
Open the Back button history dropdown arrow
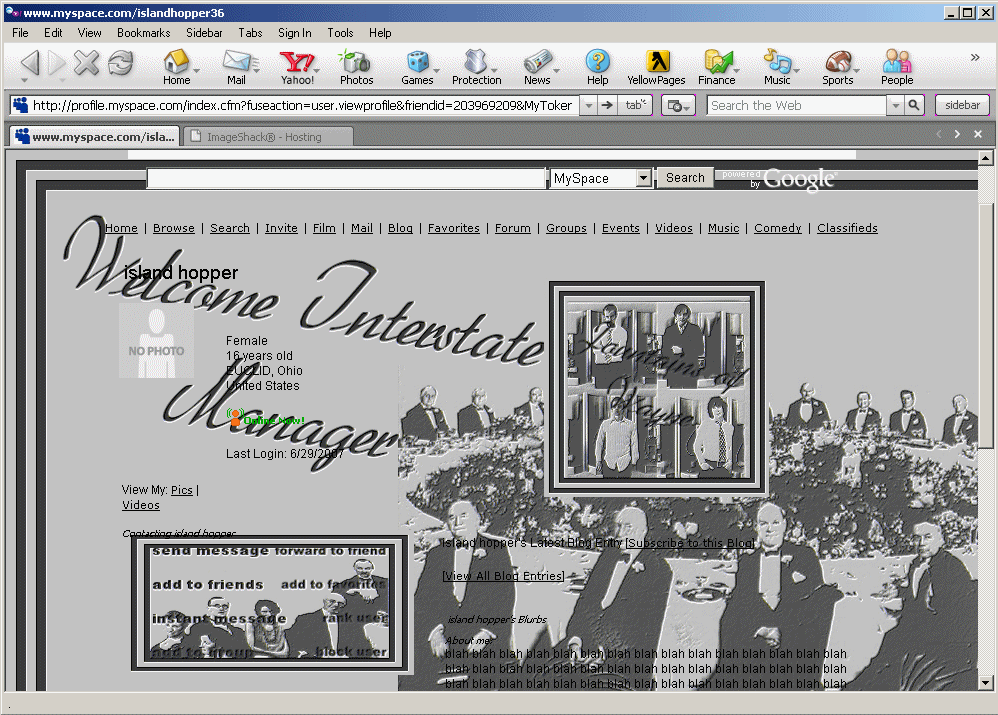point(24,80)
